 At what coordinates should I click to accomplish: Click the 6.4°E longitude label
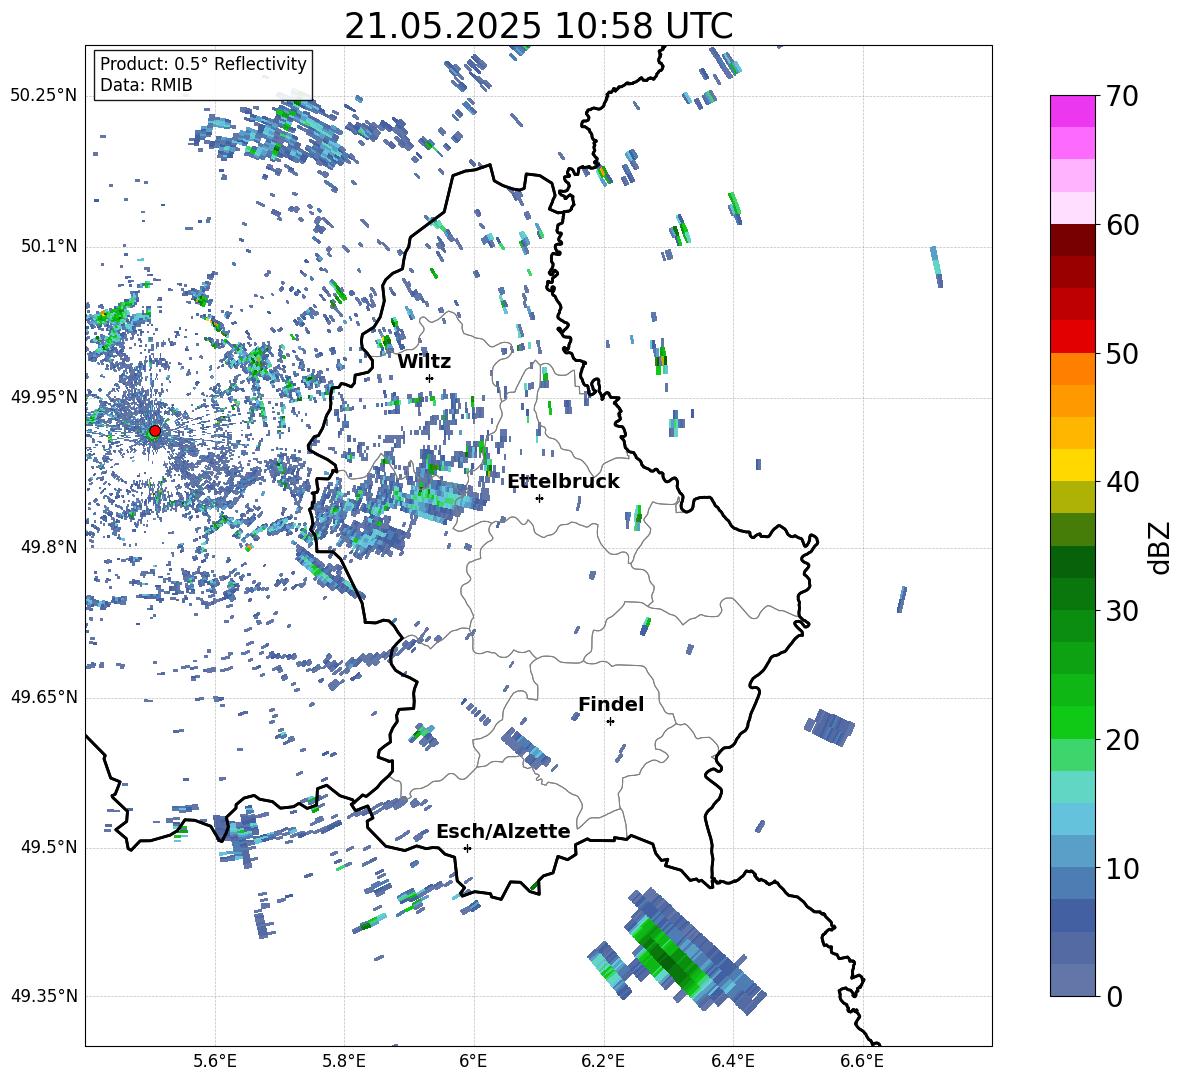732,1061
